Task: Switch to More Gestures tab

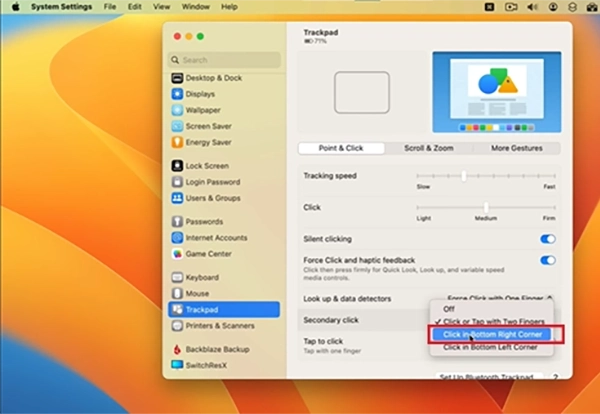Action: (x=517, y=148)
